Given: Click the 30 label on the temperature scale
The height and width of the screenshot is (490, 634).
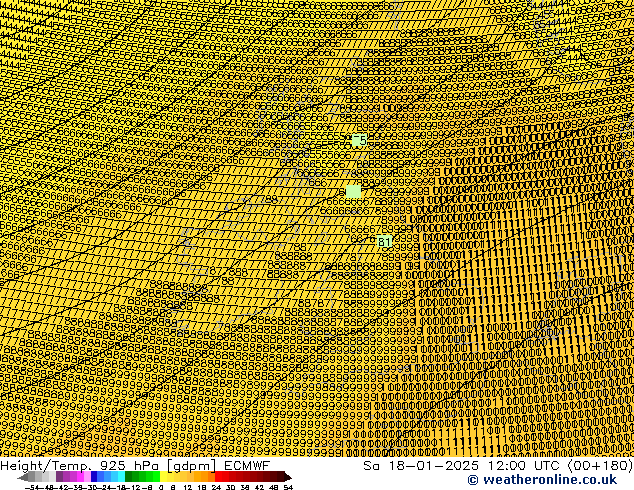Looking at the screenshot, I should click(x=230, y=487).
